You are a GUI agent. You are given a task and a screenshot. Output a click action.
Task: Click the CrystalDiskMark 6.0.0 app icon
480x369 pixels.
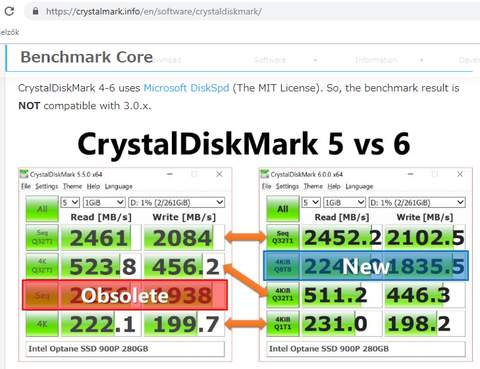pyautogui.click(x=264, y=174)
